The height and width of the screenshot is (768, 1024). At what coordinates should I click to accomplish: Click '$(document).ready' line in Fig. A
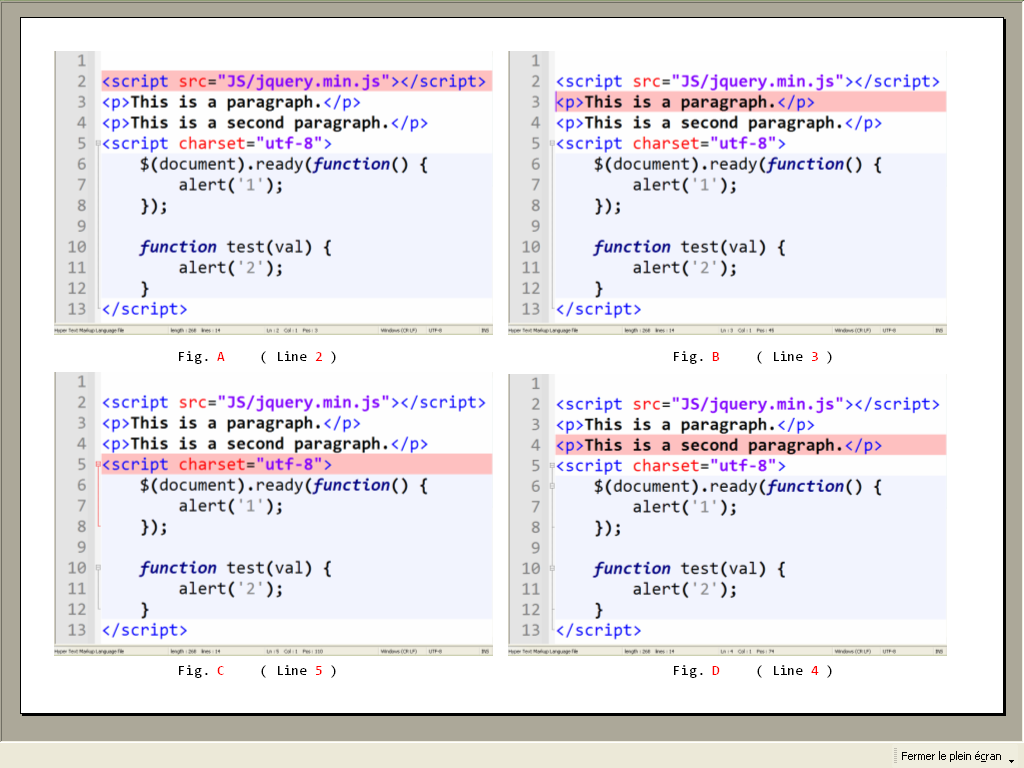(283, 164)
